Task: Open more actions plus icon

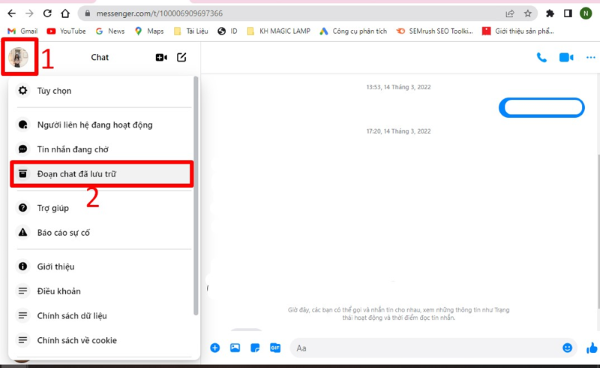Action: coord(215,348)
